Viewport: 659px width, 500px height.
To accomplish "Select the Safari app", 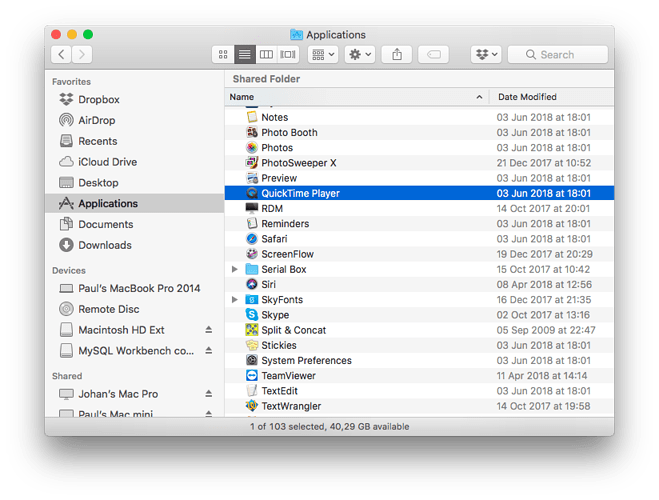I will coord(419,239).
